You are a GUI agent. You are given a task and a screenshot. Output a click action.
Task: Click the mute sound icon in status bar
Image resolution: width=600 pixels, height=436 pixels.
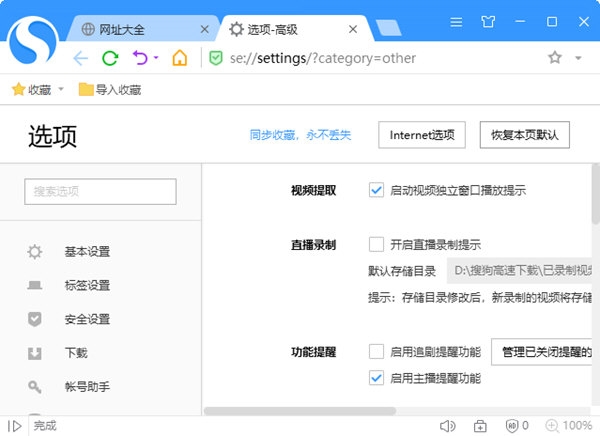447,426
